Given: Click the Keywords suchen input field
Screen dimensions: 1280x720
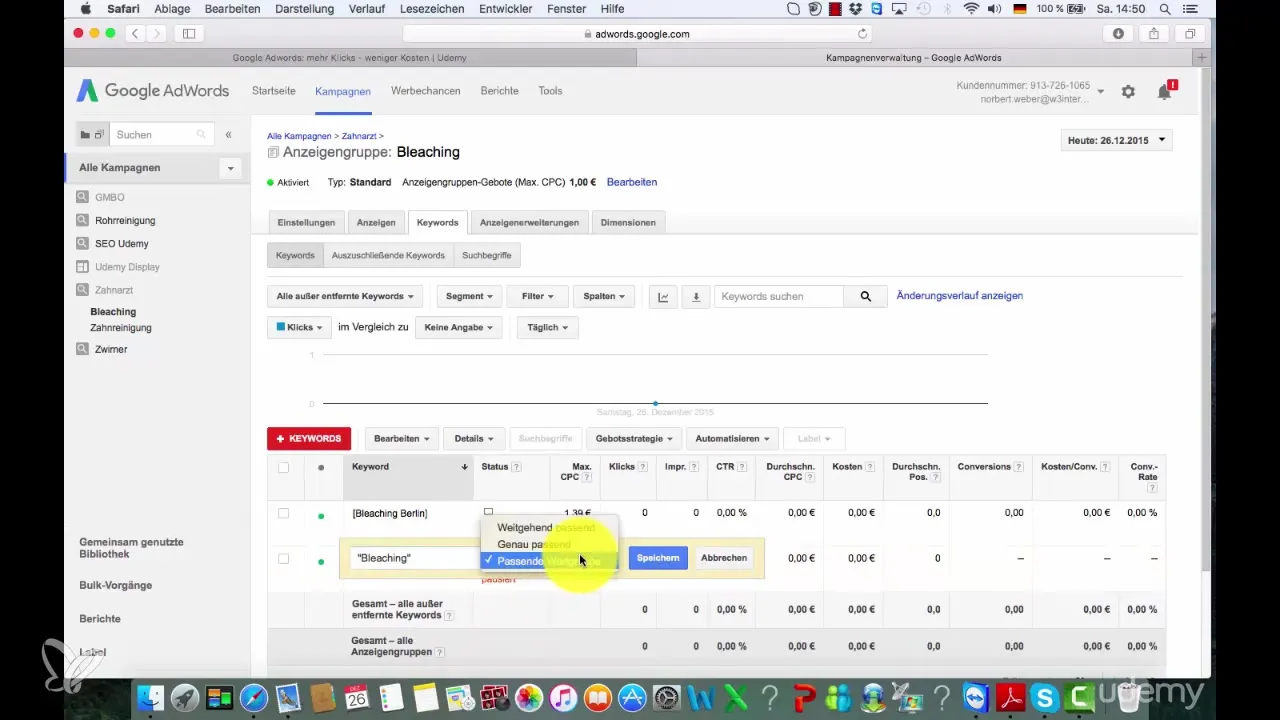Looking at the screenshot, I should point(779,296).
